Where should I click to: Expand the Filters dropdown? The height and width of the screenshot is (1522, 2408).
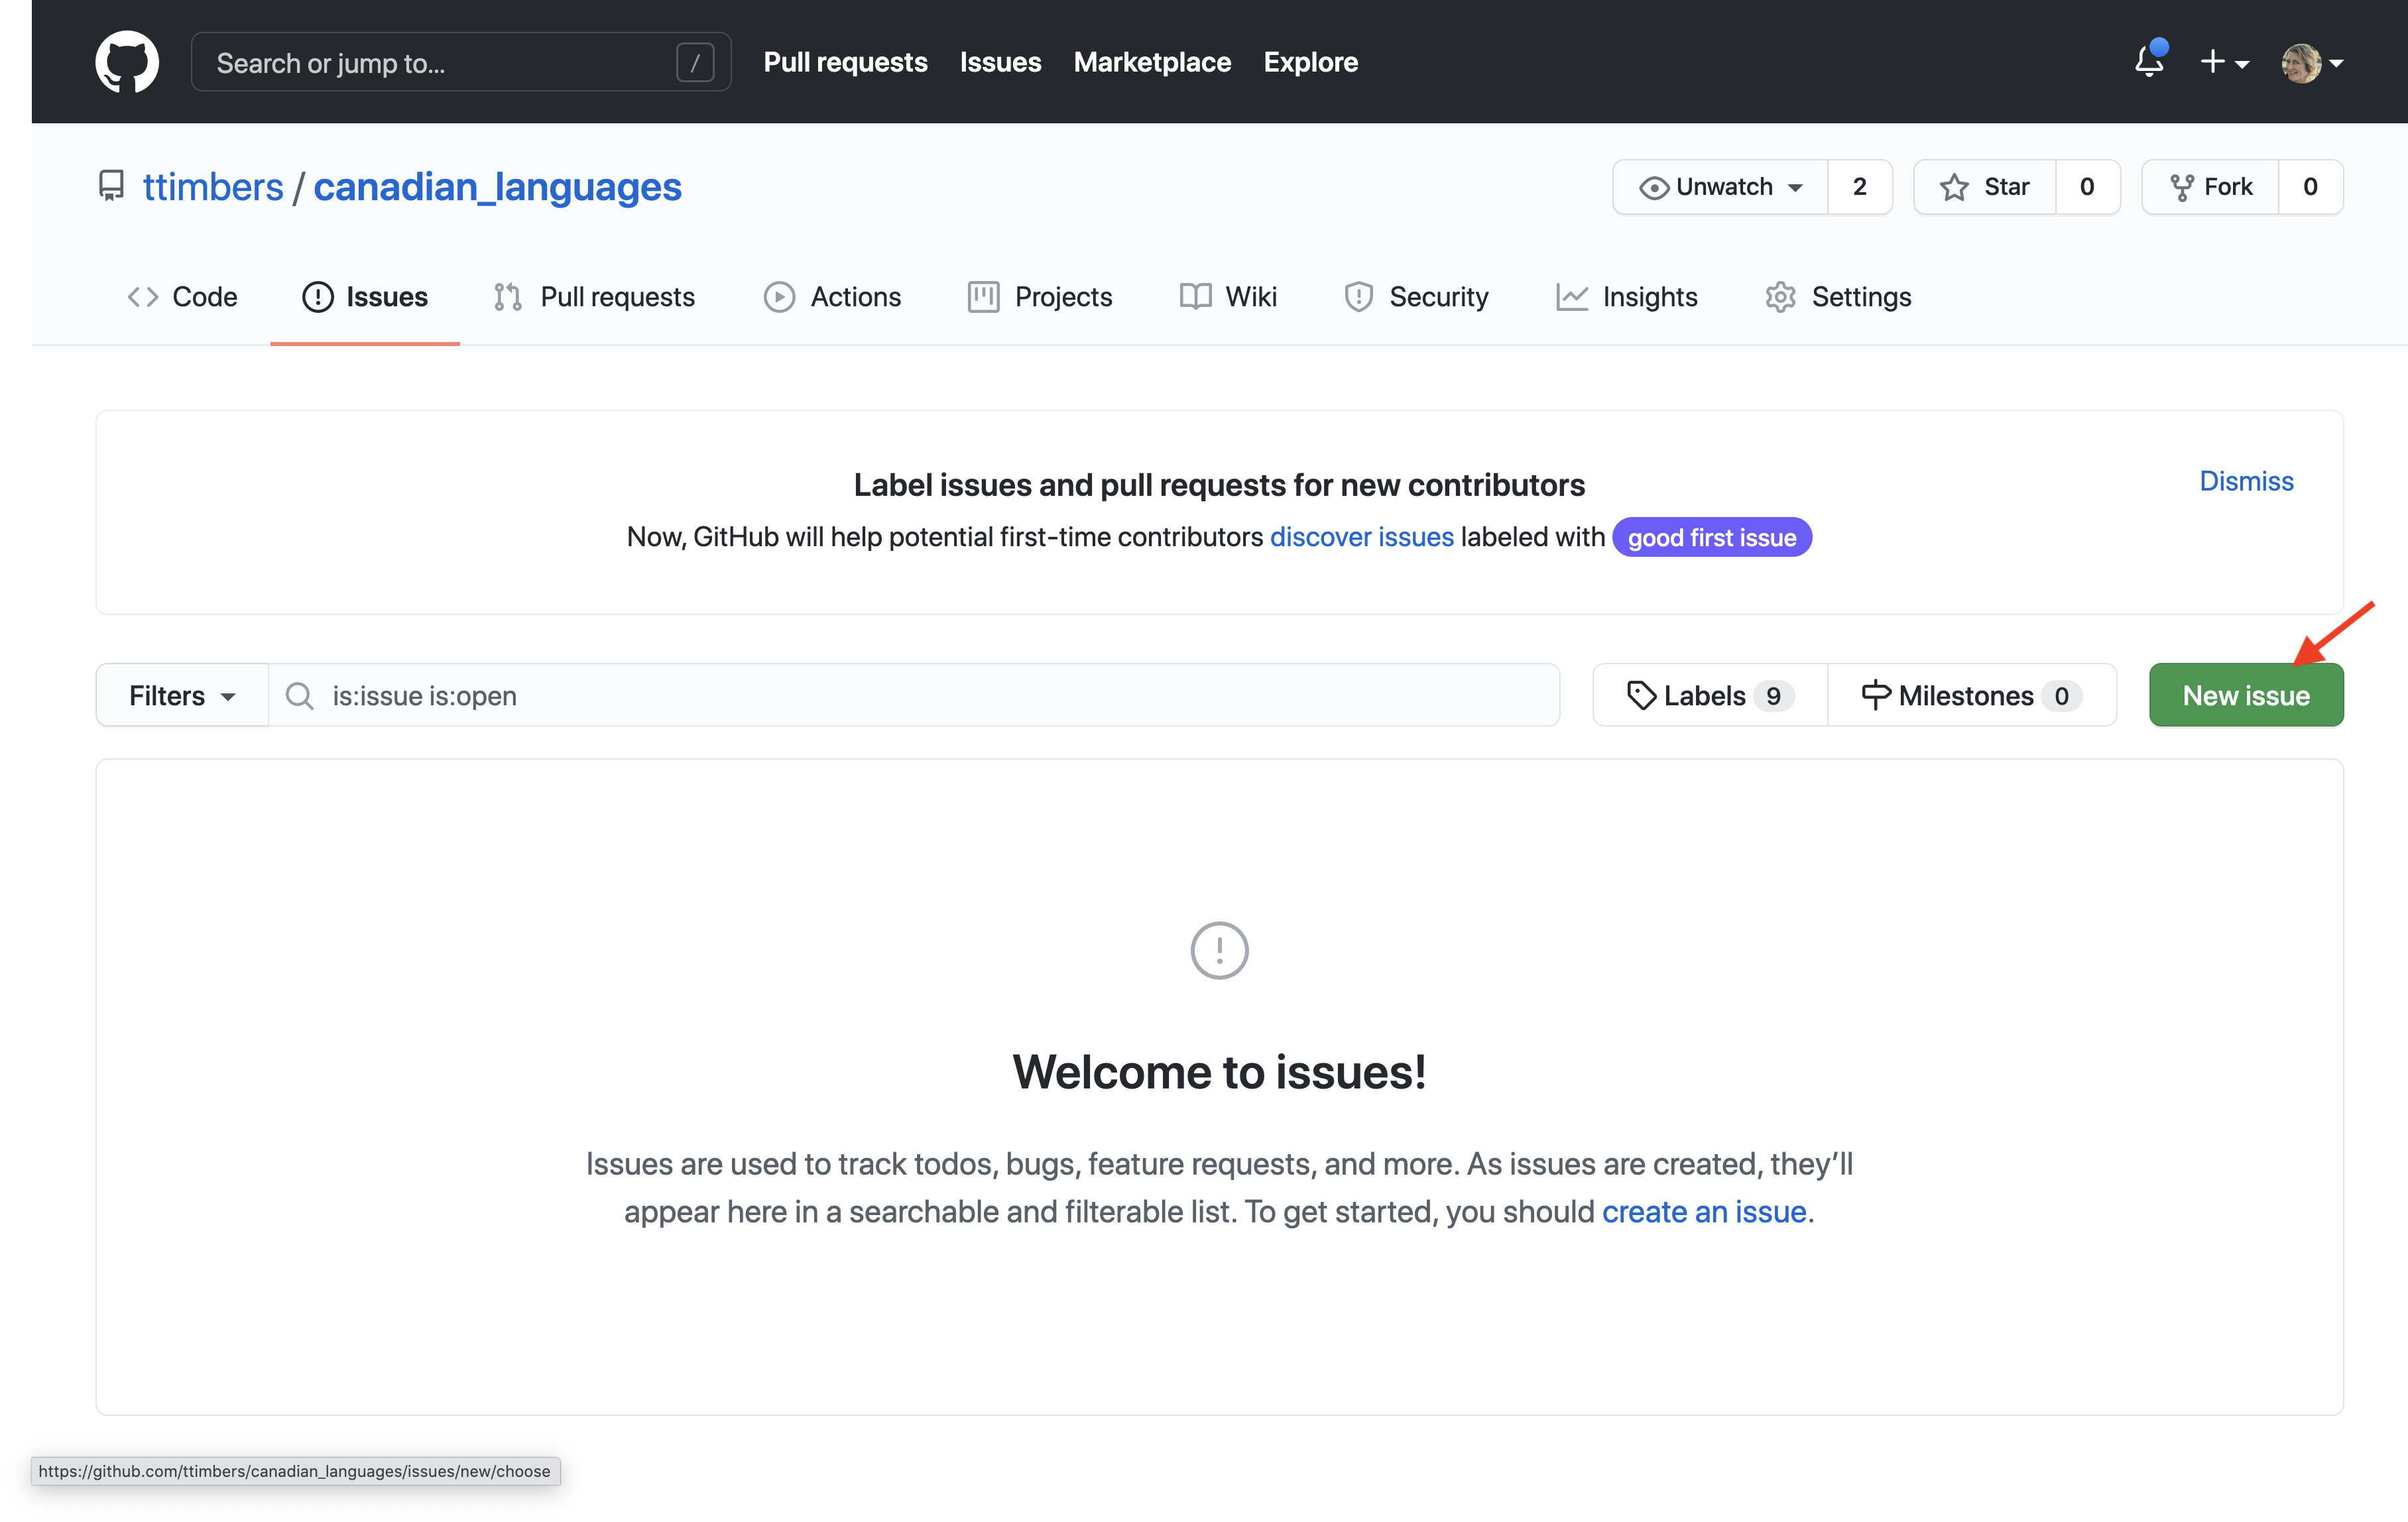[x=182, y=695]
